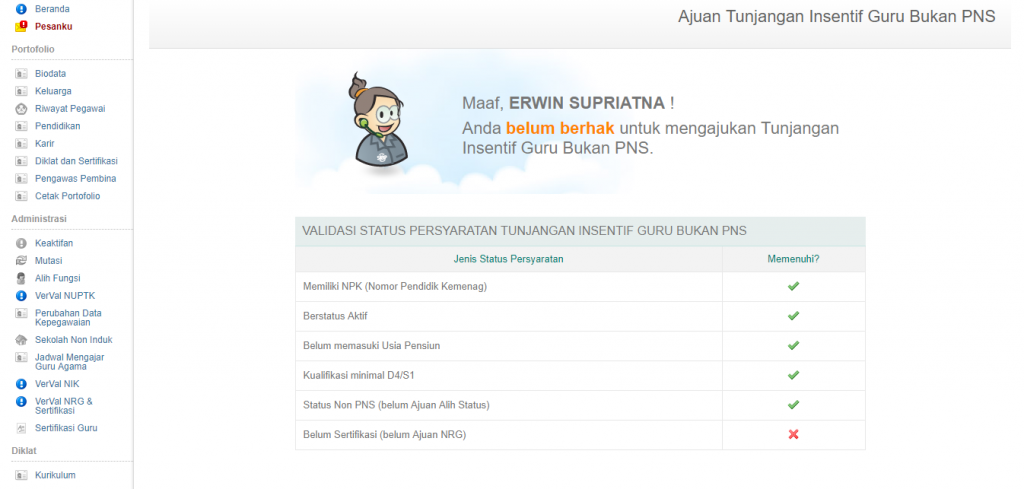This screenshot has width=1024, height=489.
Task: Click the Sekolah Non Induk icon
Action: (x=21, y=340)
